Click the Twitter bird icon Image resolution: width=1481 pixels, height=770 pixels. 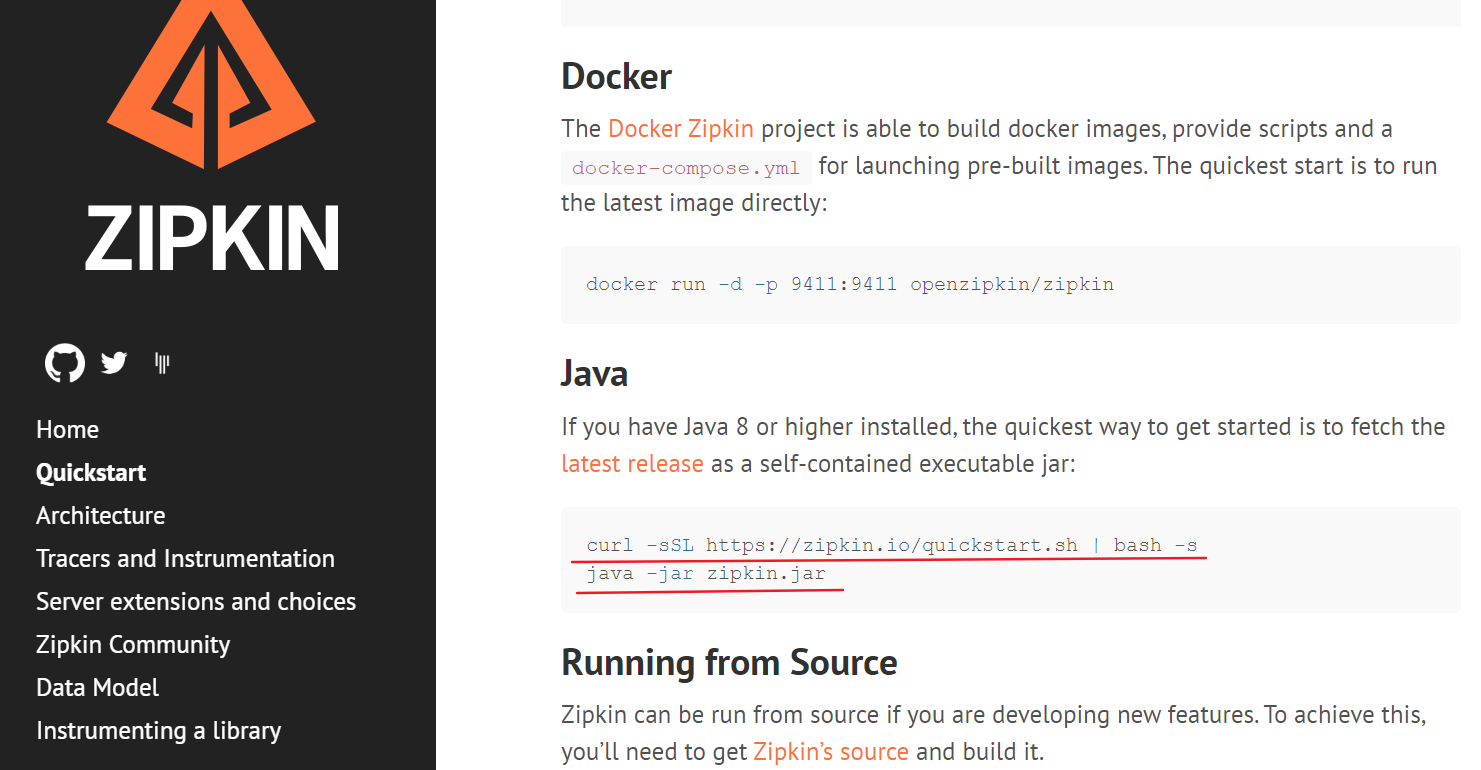click(x=114, y=363)
